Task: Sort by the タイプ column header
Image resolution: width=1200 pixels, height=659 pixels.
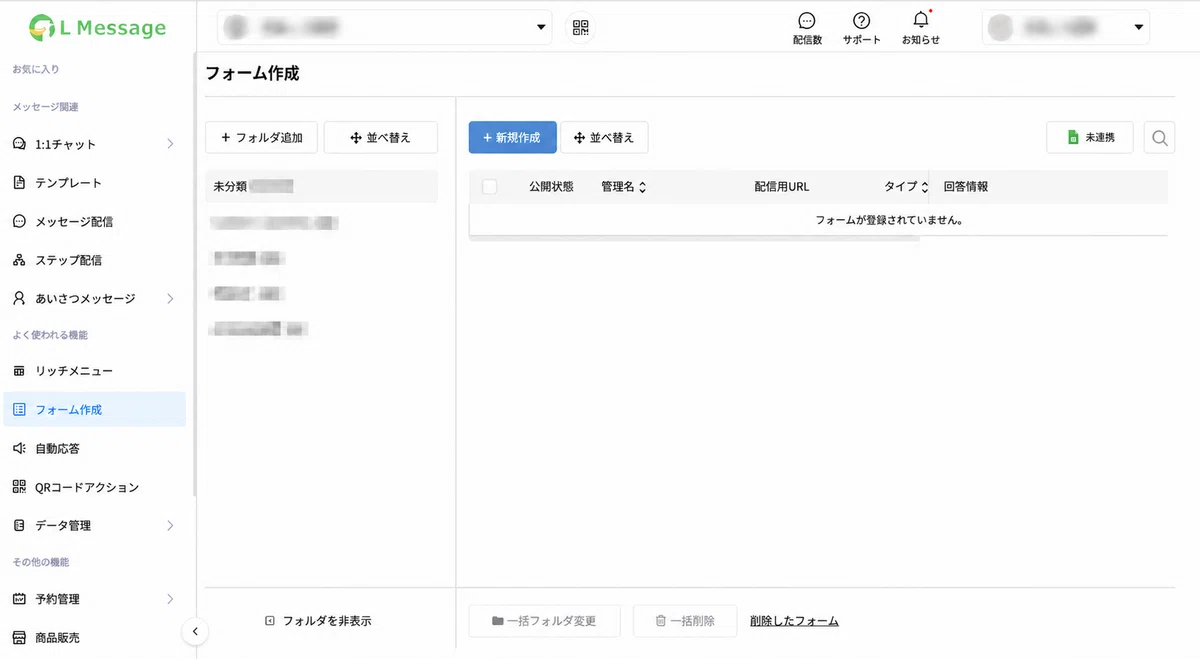Action: click(906, 187)
